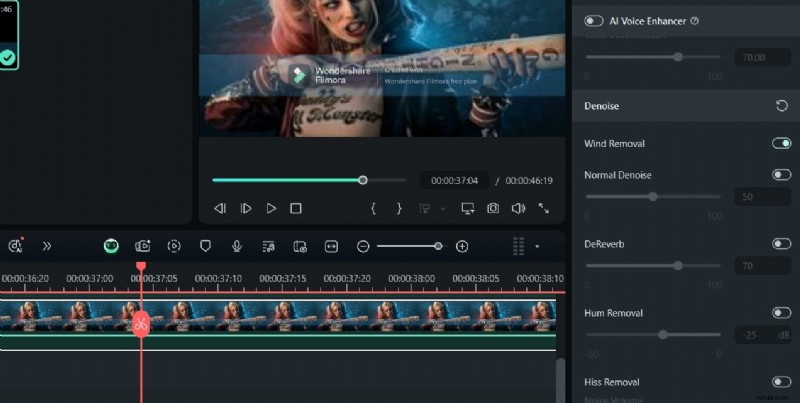Click the Wind Removal label
This screenshot has height=403, width=800.
pyautogui.click(x=614, y=144)
